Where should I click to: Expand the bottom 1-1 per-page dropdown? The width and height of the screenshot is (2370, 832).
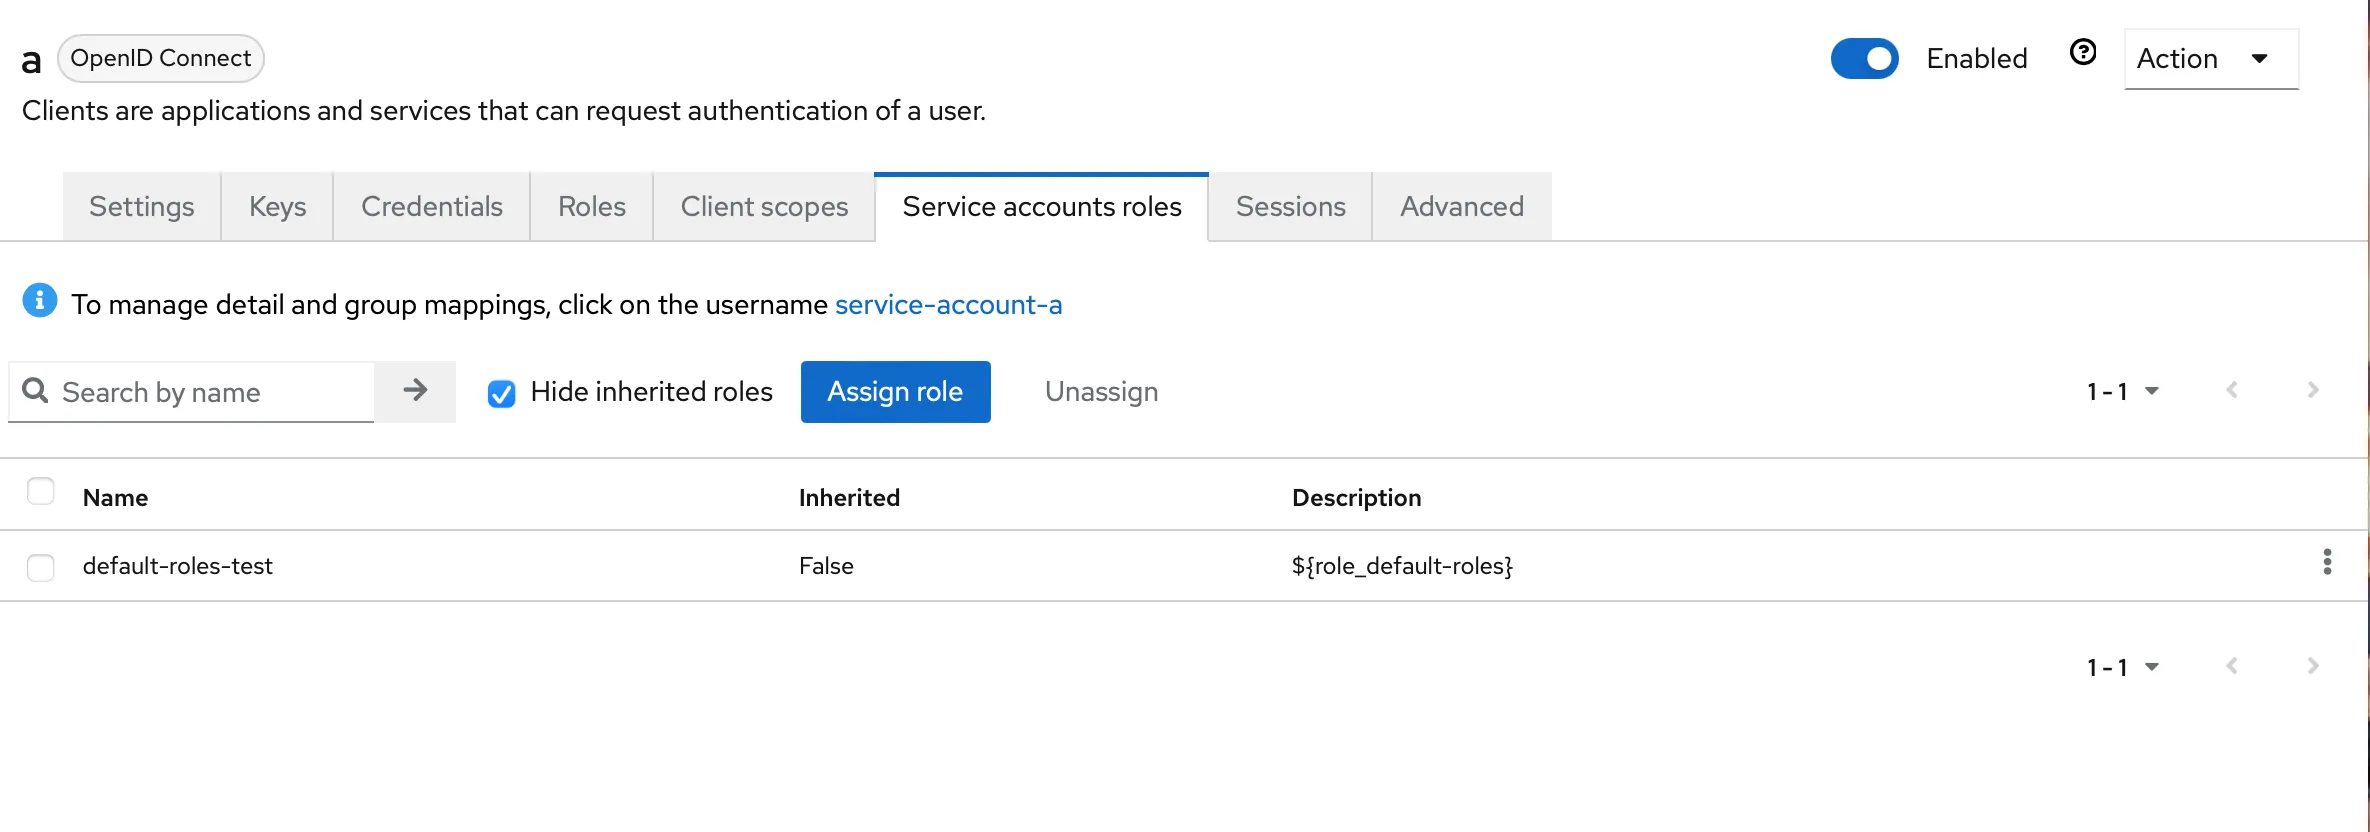coord(2122,667)
